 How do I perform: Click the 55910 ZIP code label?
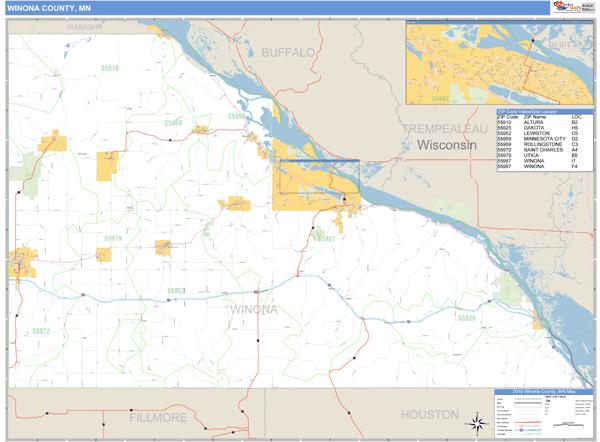pyautogui.click(x=110, y=69)
